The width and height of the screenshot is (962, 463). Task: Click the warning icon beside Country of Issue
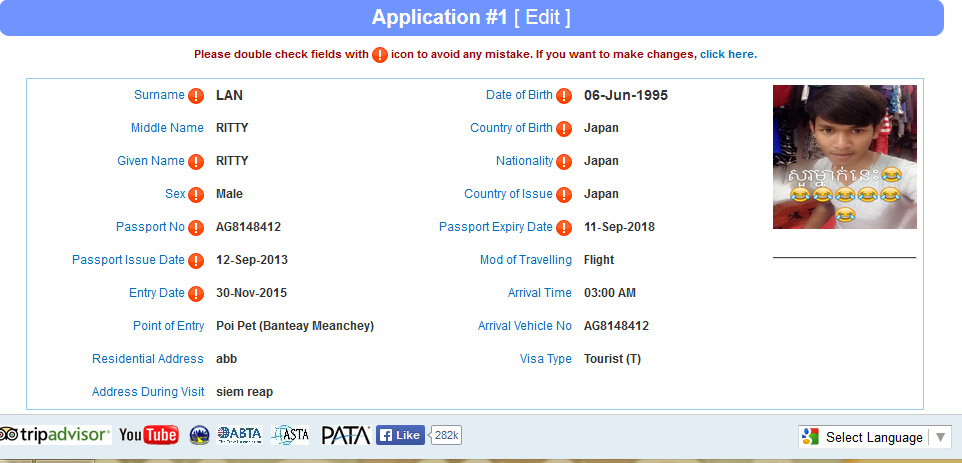pyautogui.click(x=564, y=195)
